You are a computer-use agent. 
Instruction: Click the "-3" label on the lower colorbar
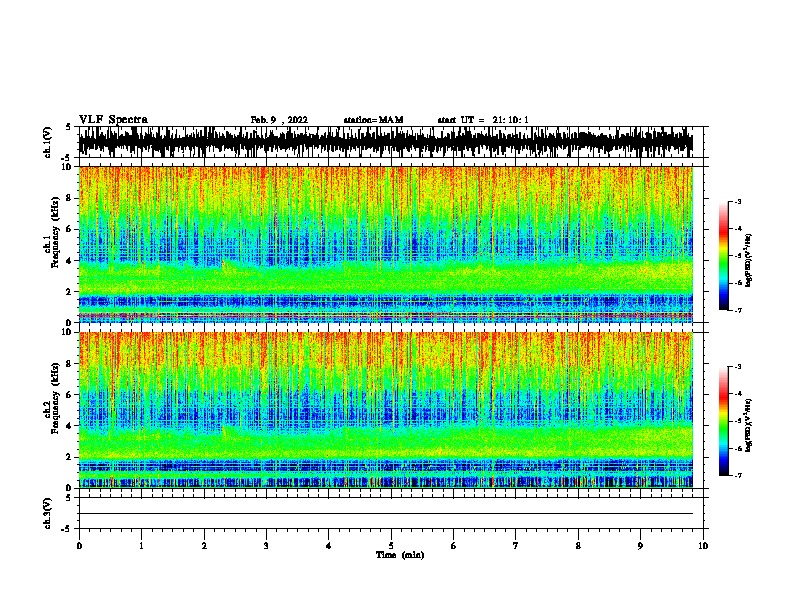point(737,367)
